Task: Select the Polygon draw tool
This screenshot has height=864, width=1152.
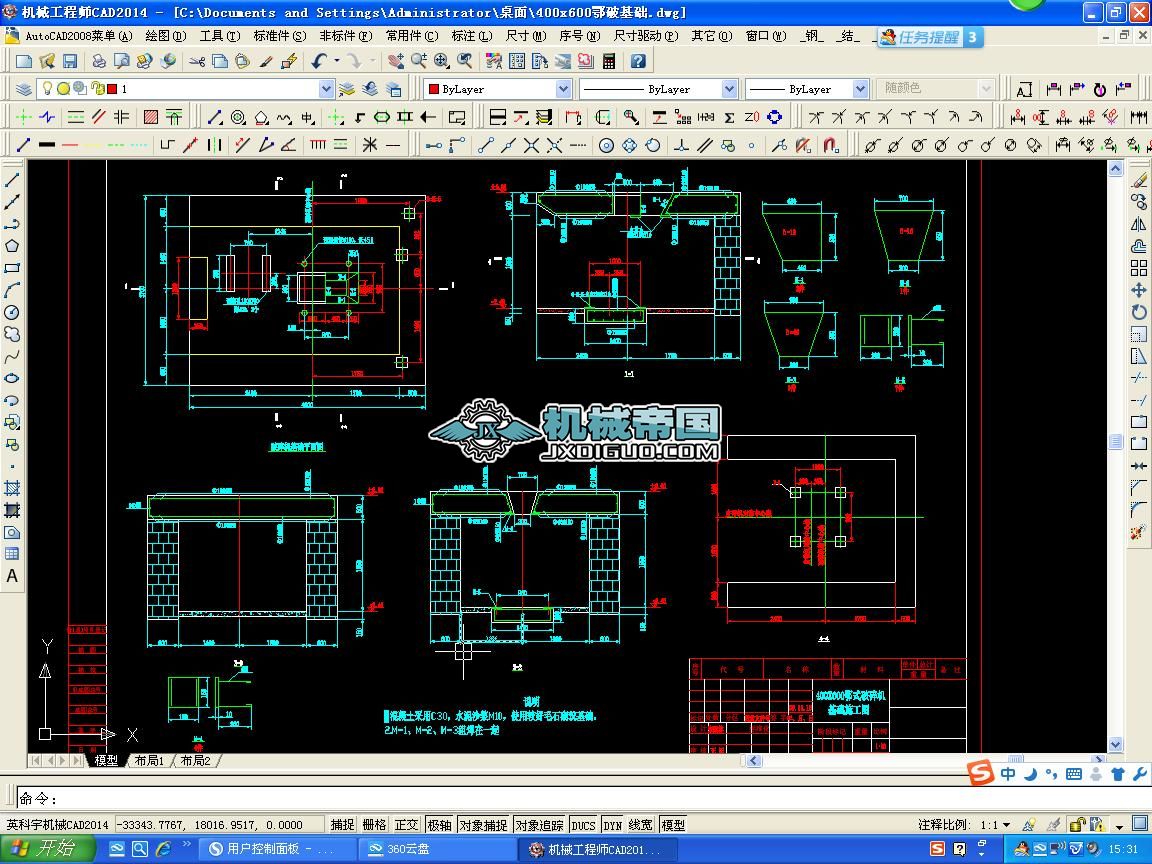Action: click(x=12, y=246)
